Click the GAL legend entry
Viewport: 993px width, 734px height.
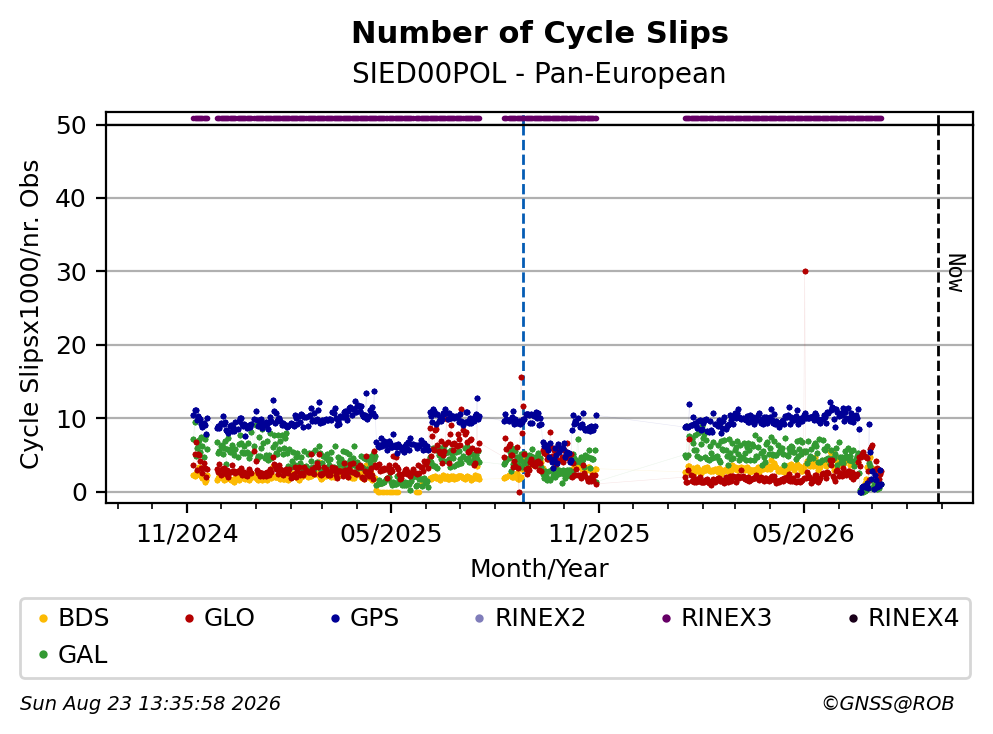pos(73,654)
